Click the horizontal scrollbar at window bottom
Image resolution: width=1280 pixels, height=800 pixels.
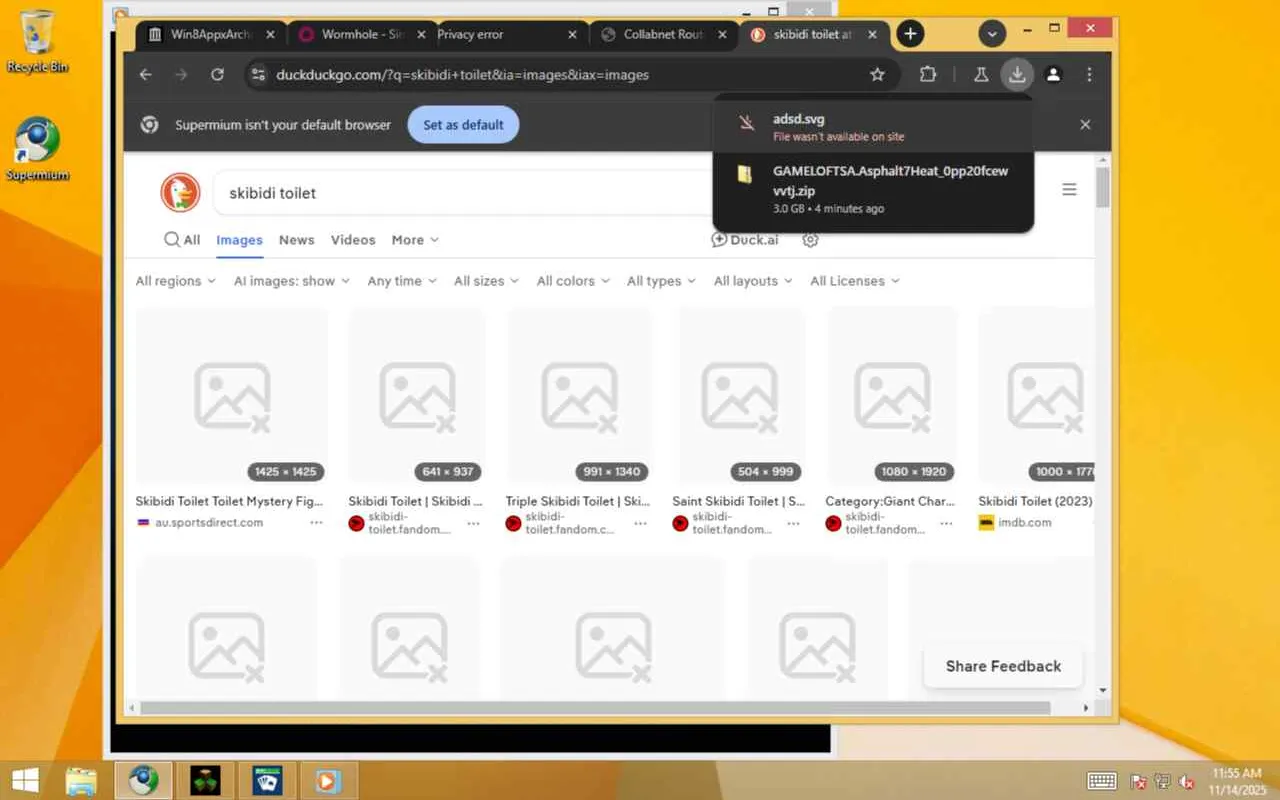(595, 708)
